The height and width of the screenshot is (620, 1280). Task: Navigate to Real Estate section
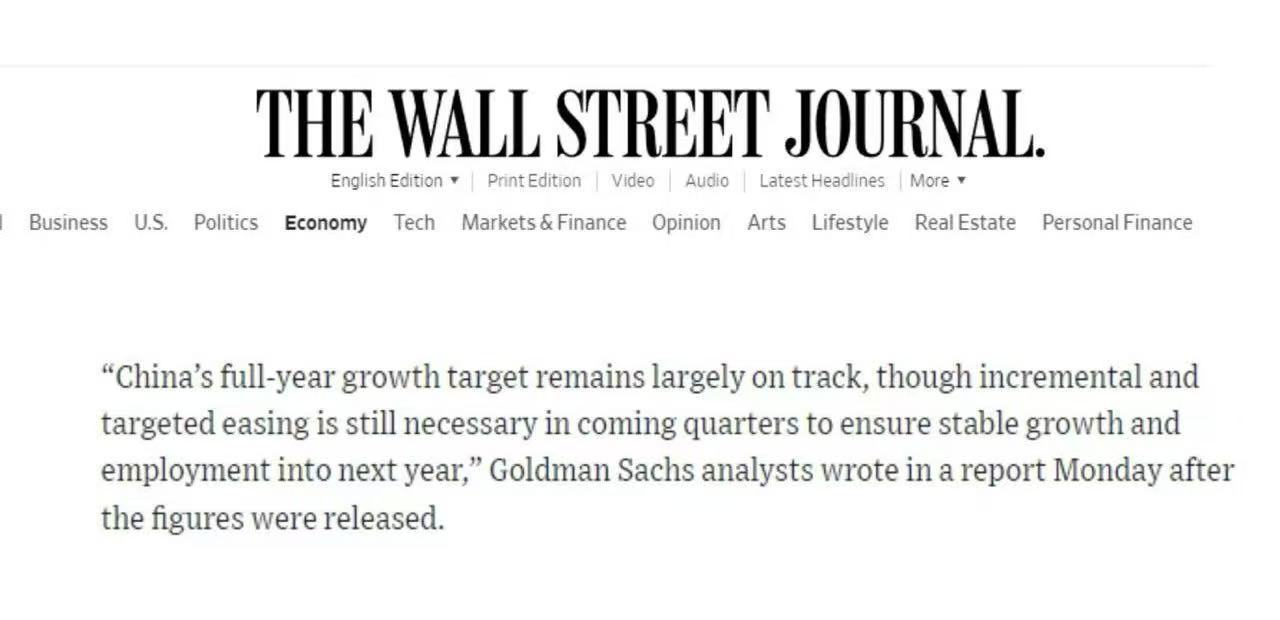coord(965,223)
